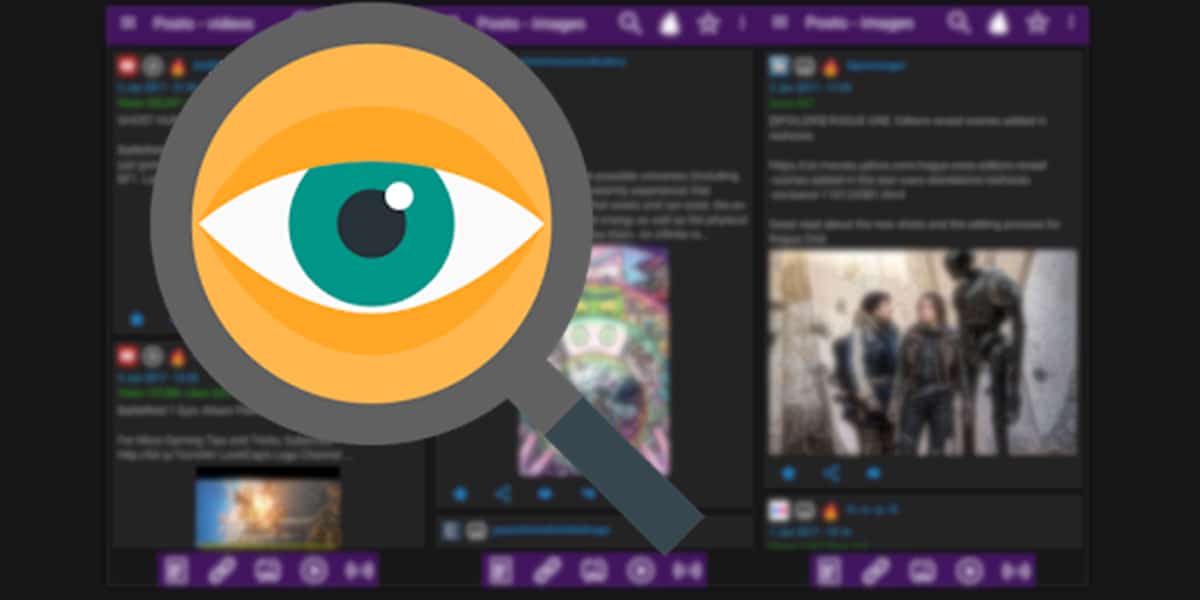Open the hamburger menu of Posts - videos

click(x=130, y=22)
